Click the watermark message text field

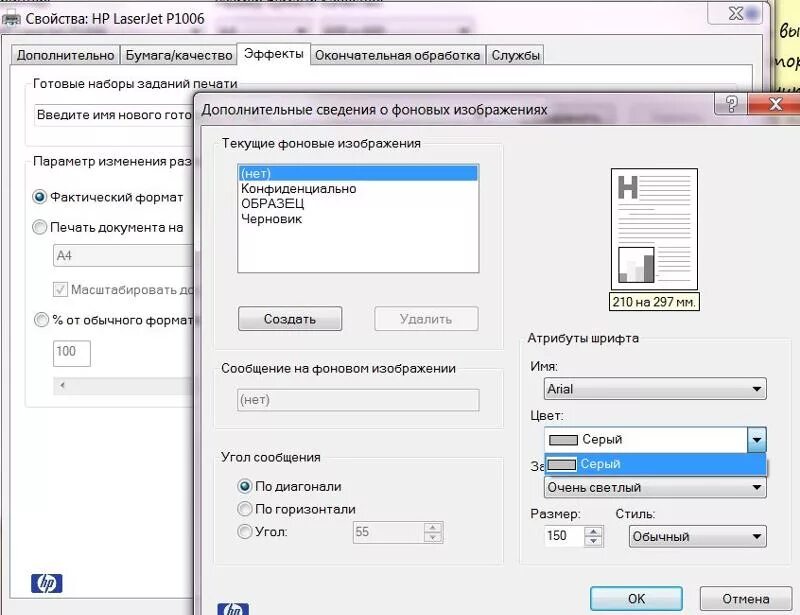point(358,400)
